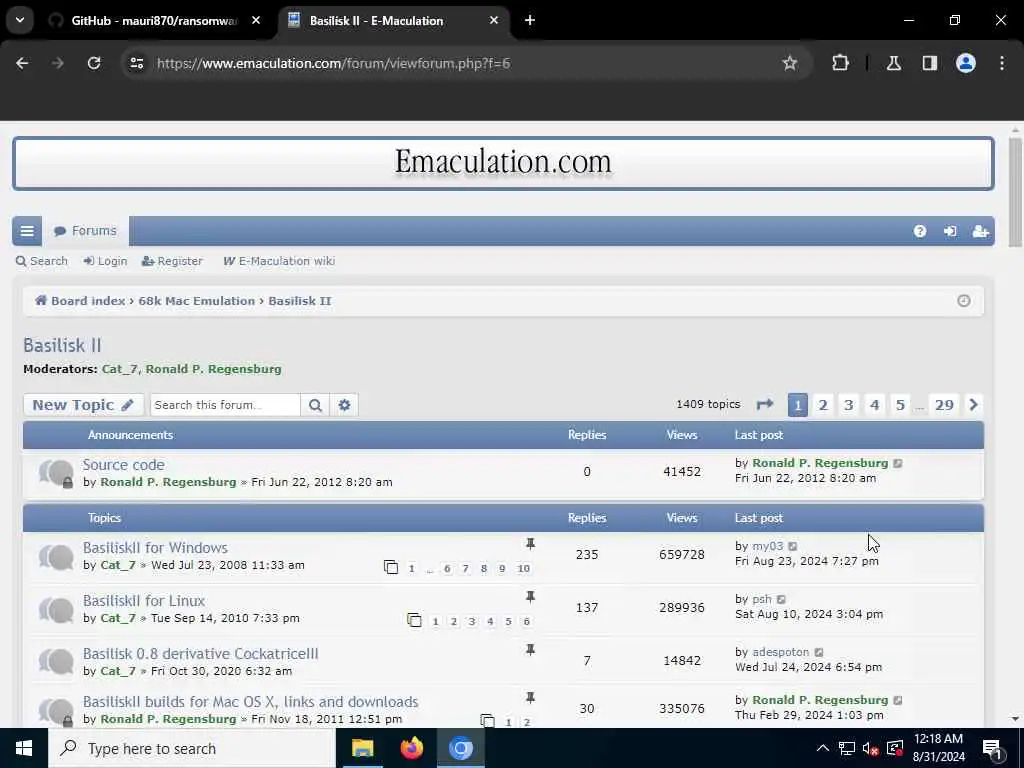Open the E-Maculation wiki link

(279, 261)
